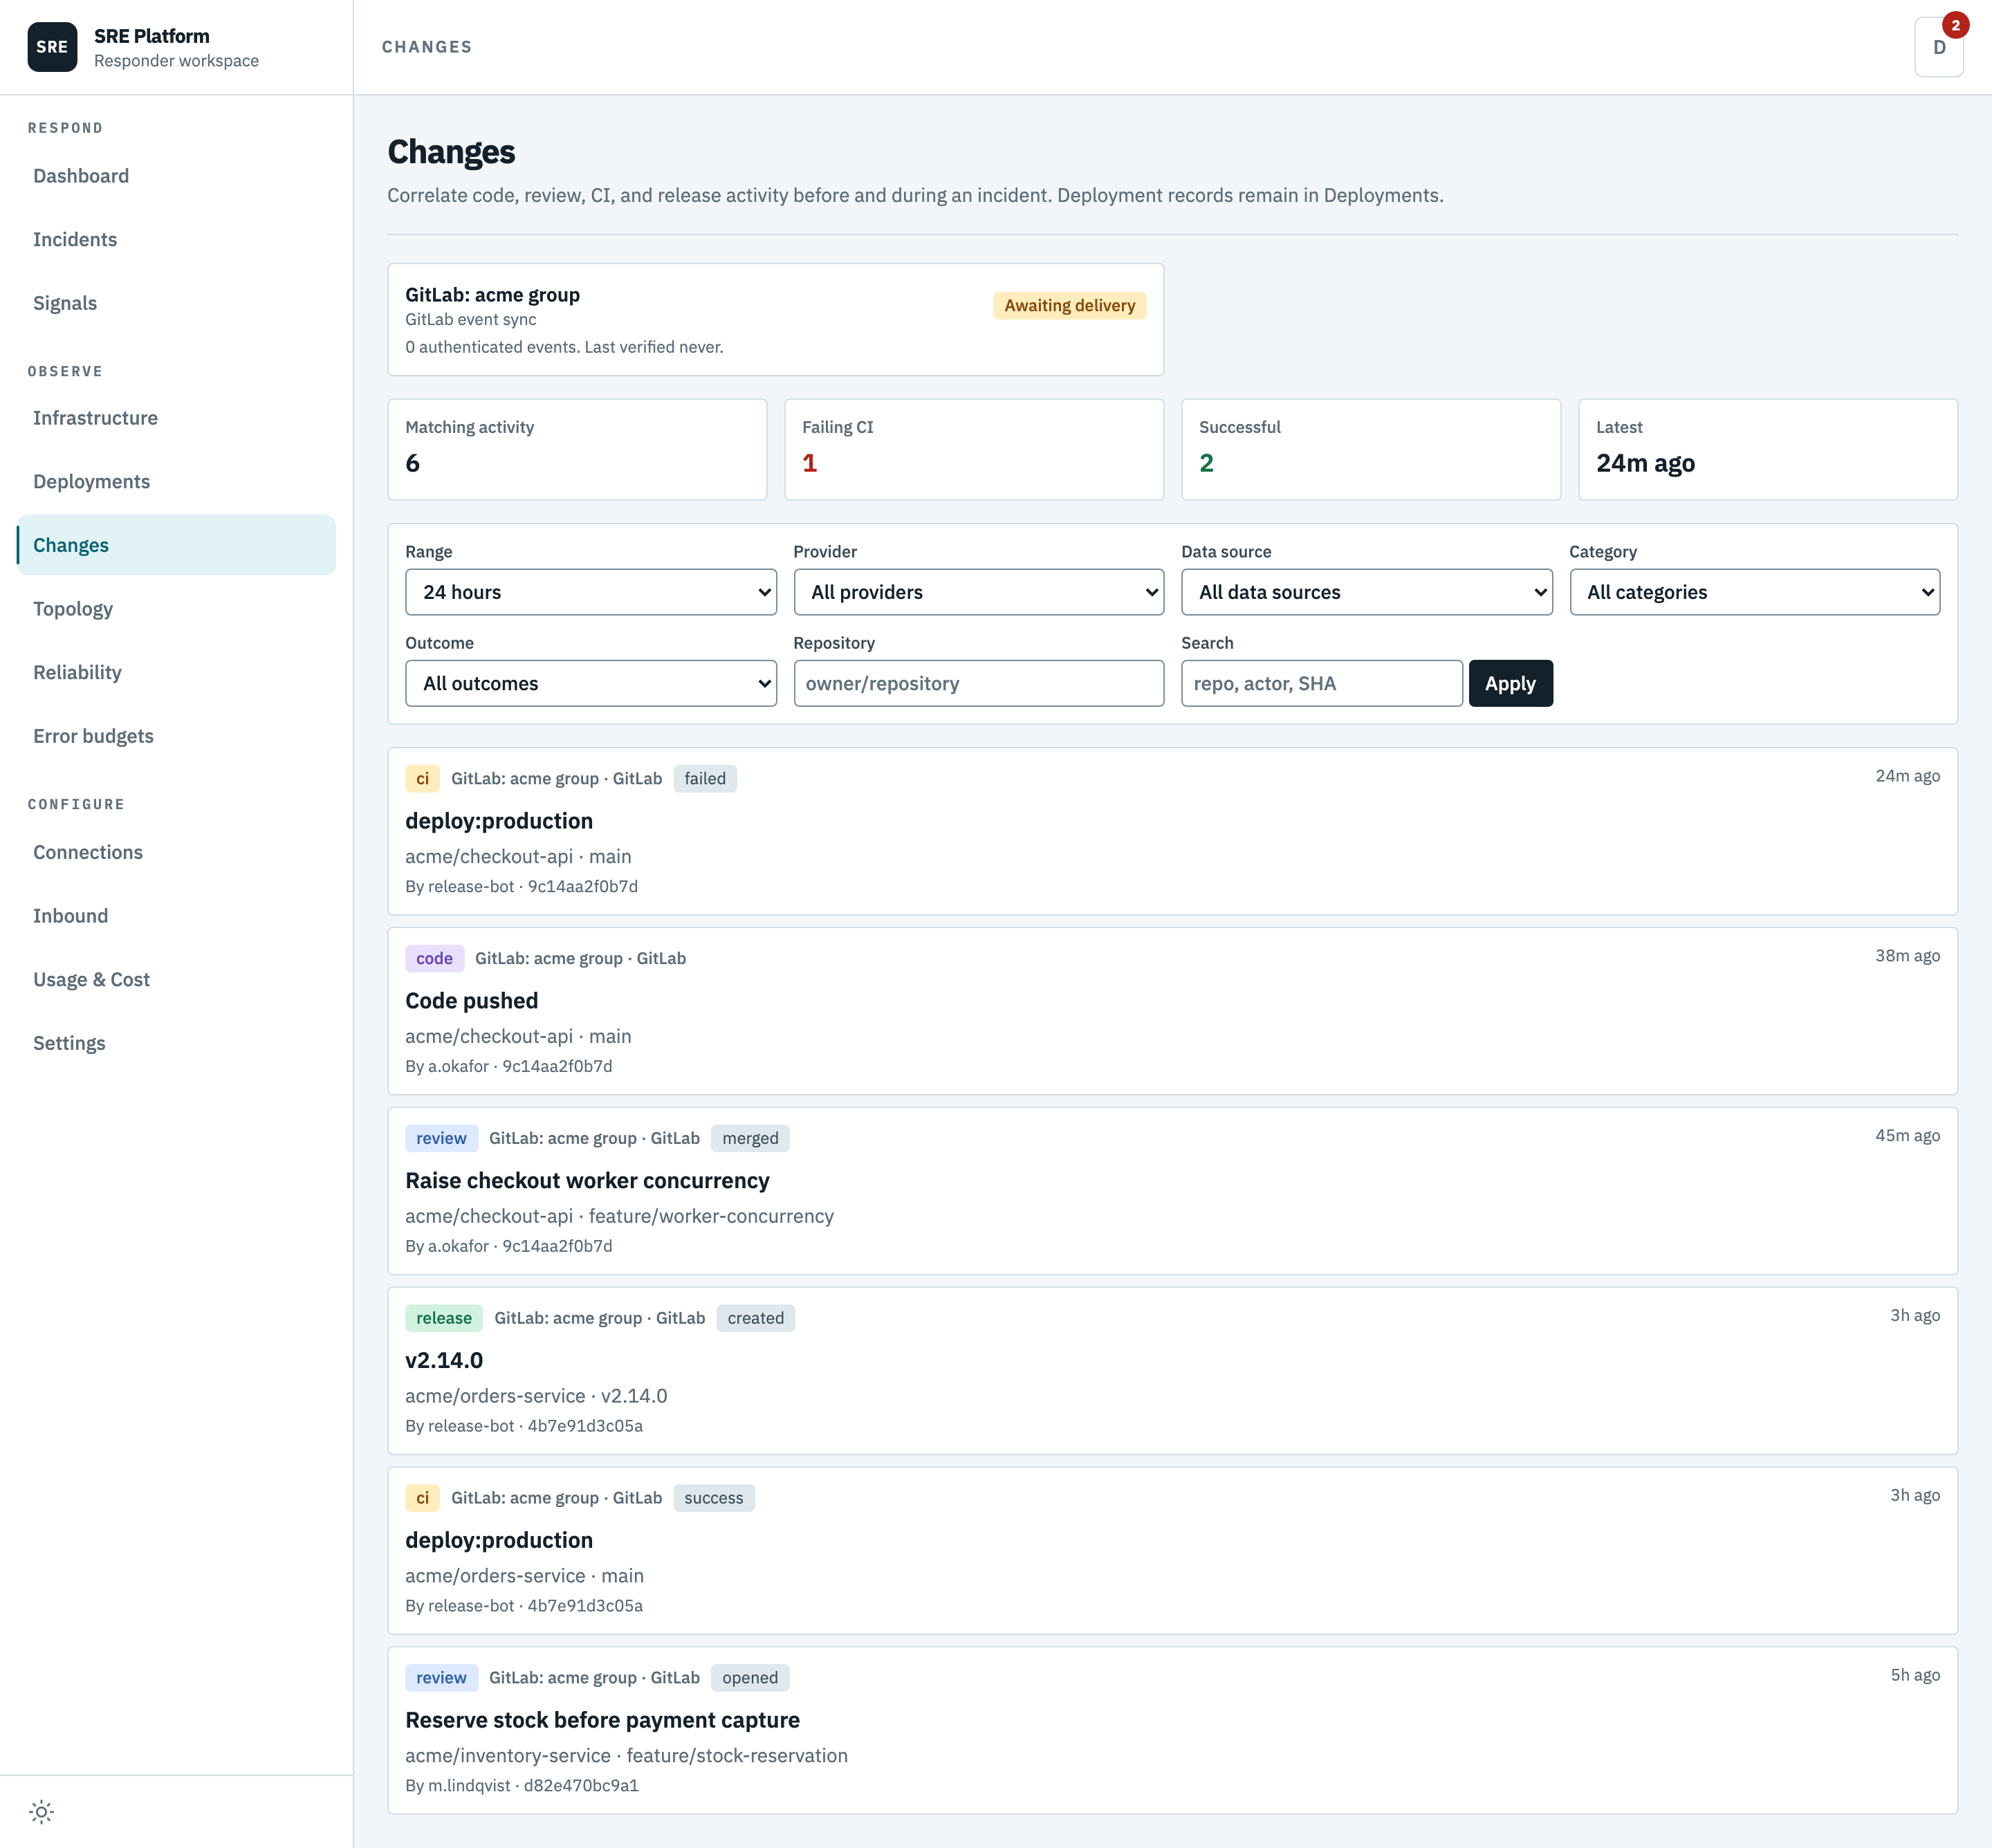The image size is (1992, 1848).
Task: Go to Inbound settings
Action: [x=176, y=916]
